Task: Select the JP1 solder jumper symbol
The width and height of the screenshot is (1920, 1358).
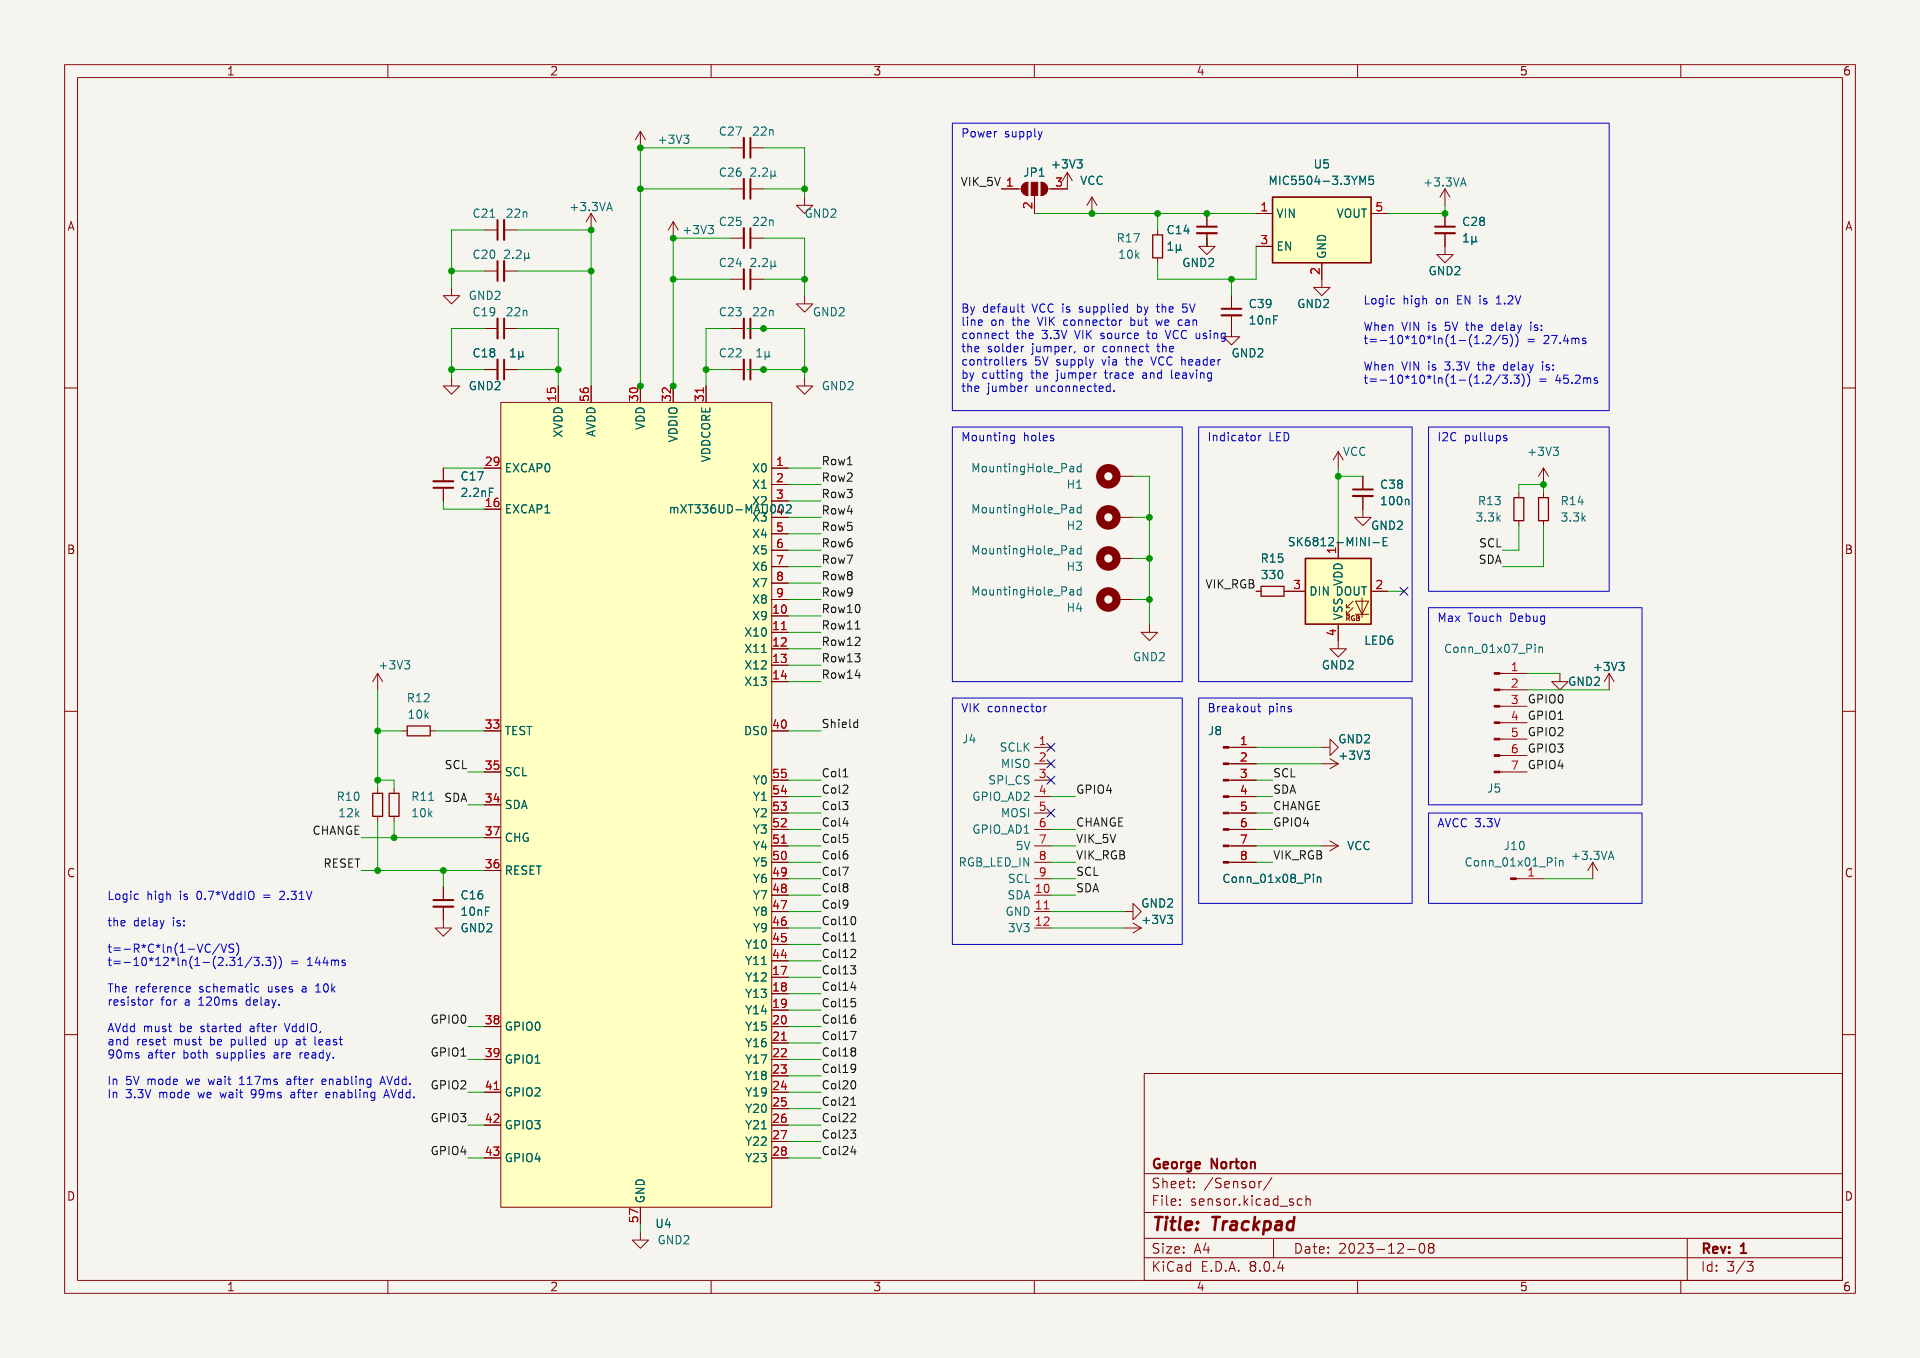Action: 1035,188
